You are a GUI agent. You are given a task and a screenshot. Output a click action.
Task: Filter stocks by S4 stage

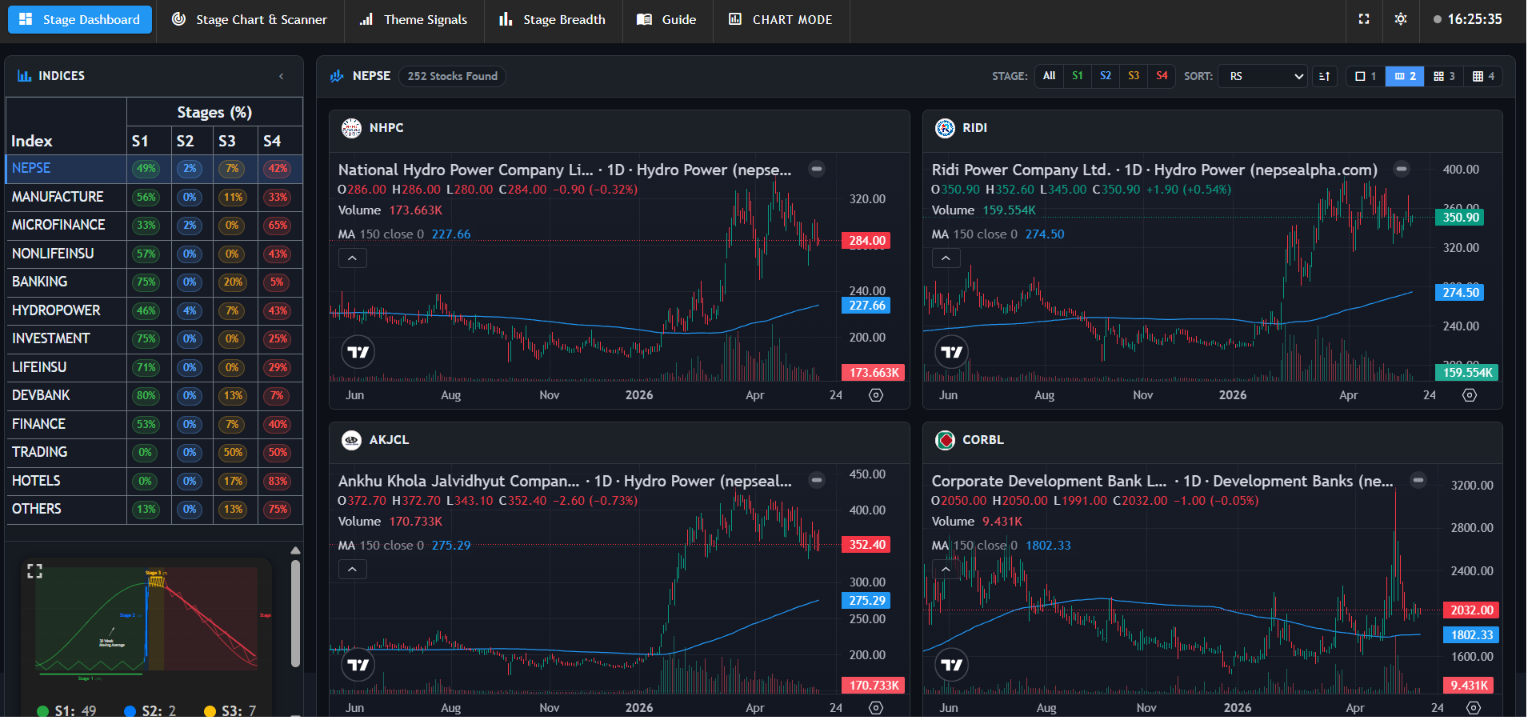click(1161, 76)
